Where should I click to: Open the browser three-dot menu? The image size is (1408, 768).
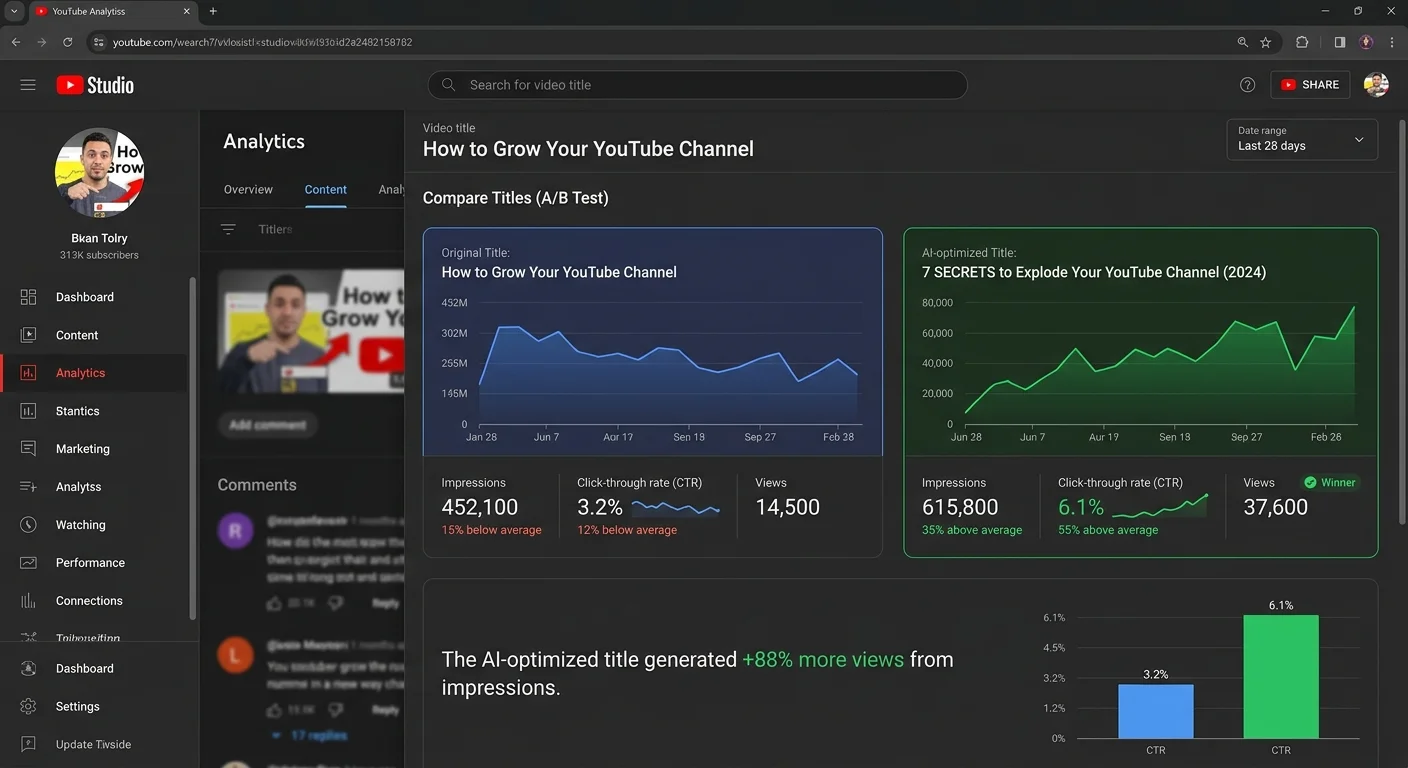[x=1392, y=42]
